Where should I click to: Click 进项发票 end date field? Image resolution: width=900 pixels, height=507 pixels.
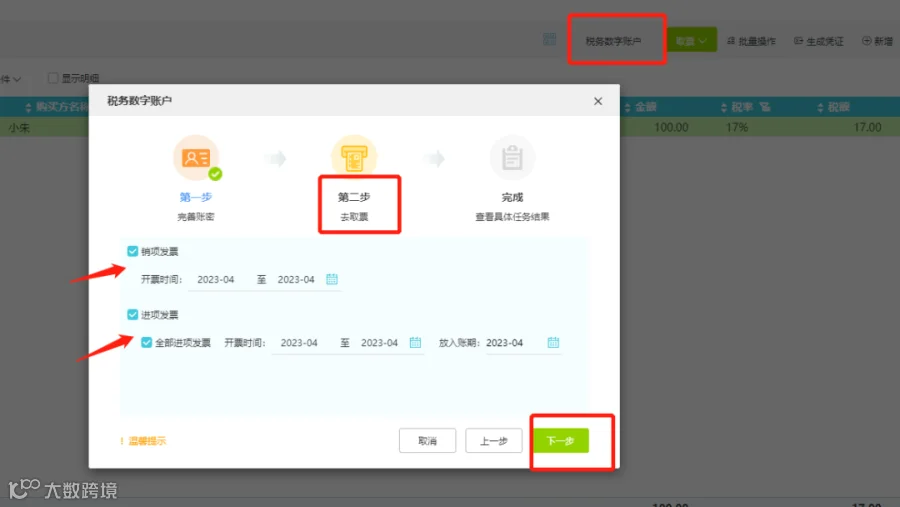pyautogui.click(x=379, y=343)
